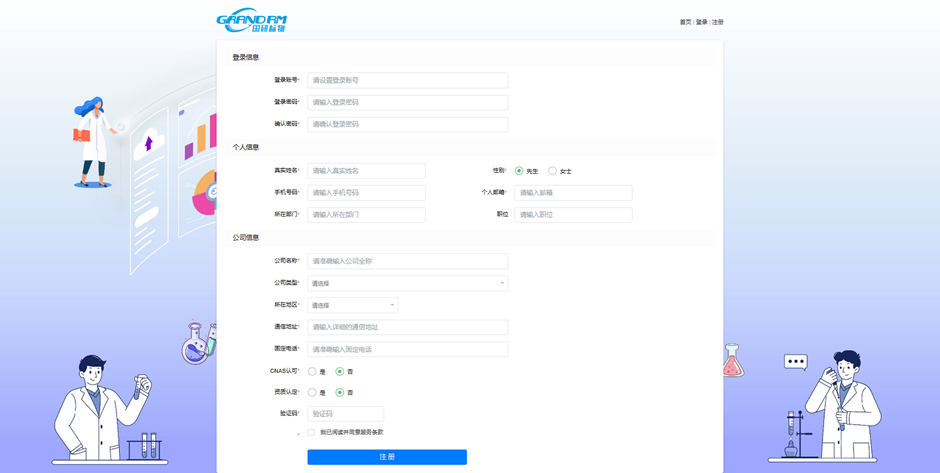Choose 否 for 资质认定

(340, 393)
